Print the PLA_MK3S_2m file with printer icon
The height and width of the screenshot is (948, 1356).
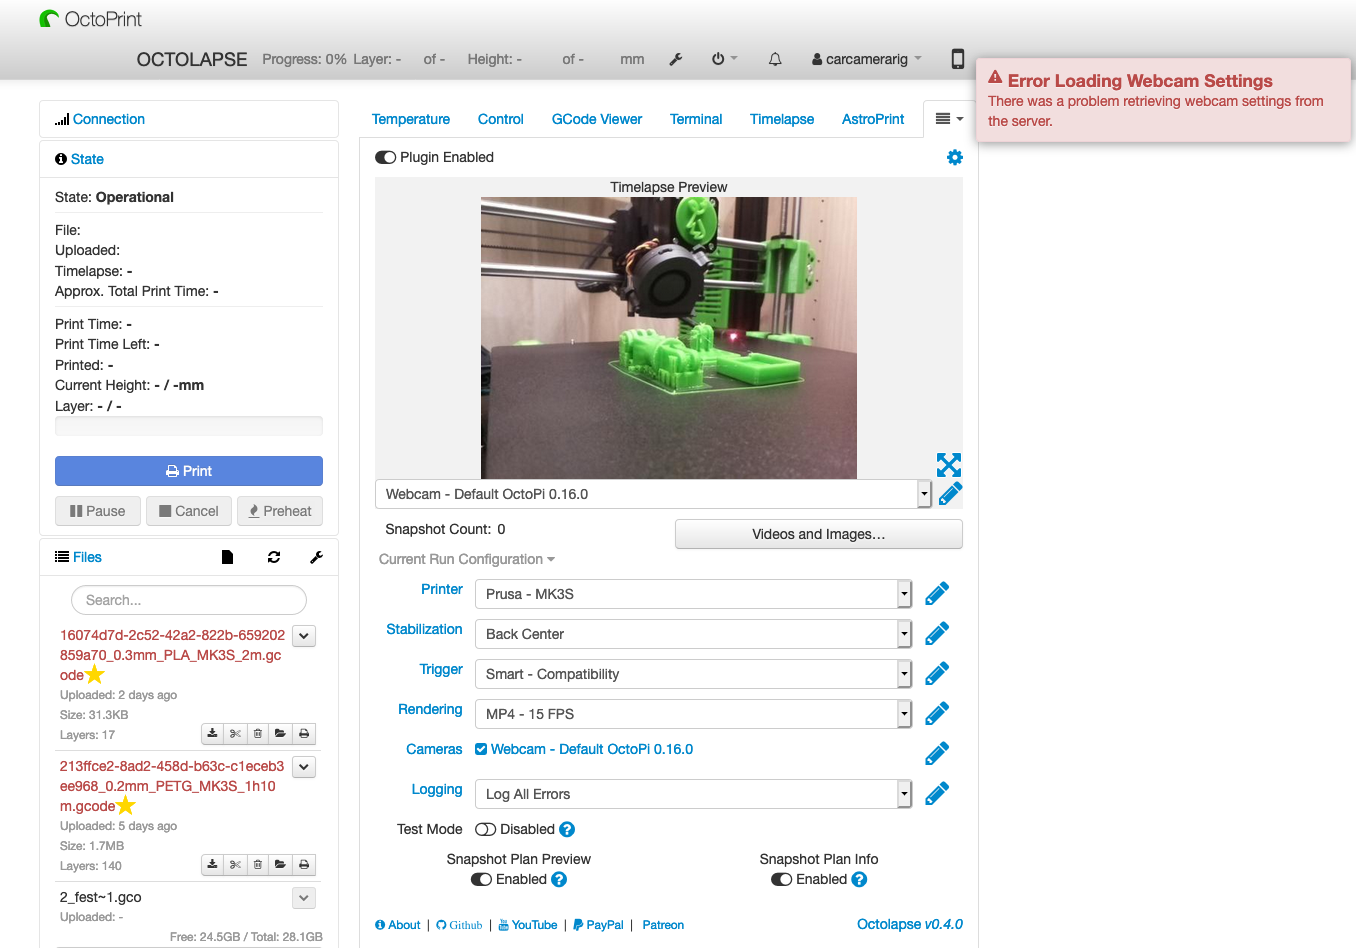(x=304, y=733)
